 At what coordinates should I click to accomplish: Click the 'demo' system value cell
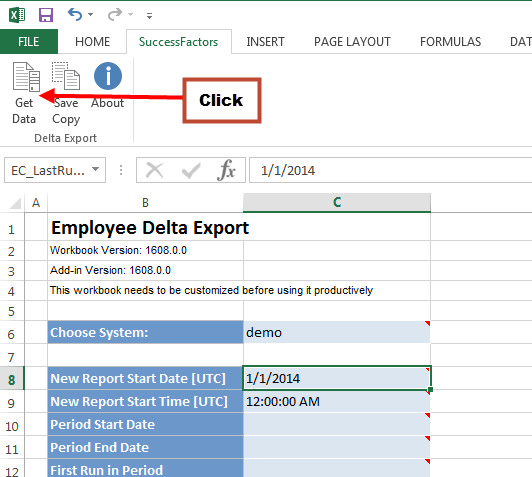(x=337, y=332)
